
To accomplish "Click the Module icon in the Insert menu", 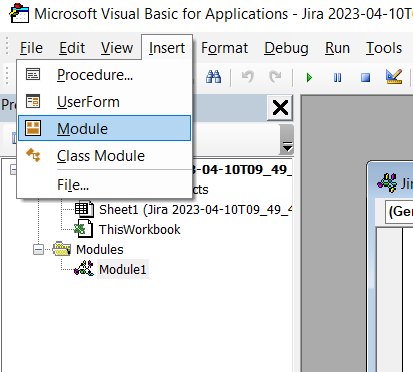I will click(x=33, y=128).
